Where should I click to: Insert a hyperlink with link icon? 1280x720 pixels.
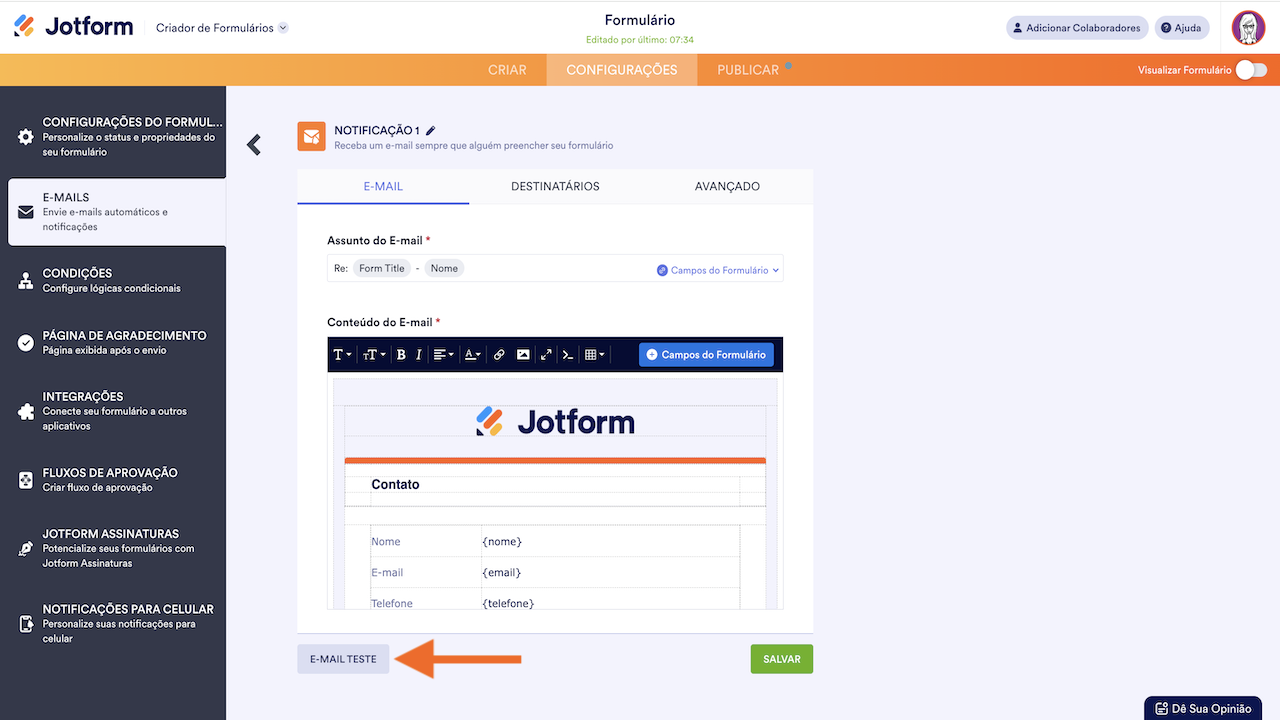pos(499,354)
